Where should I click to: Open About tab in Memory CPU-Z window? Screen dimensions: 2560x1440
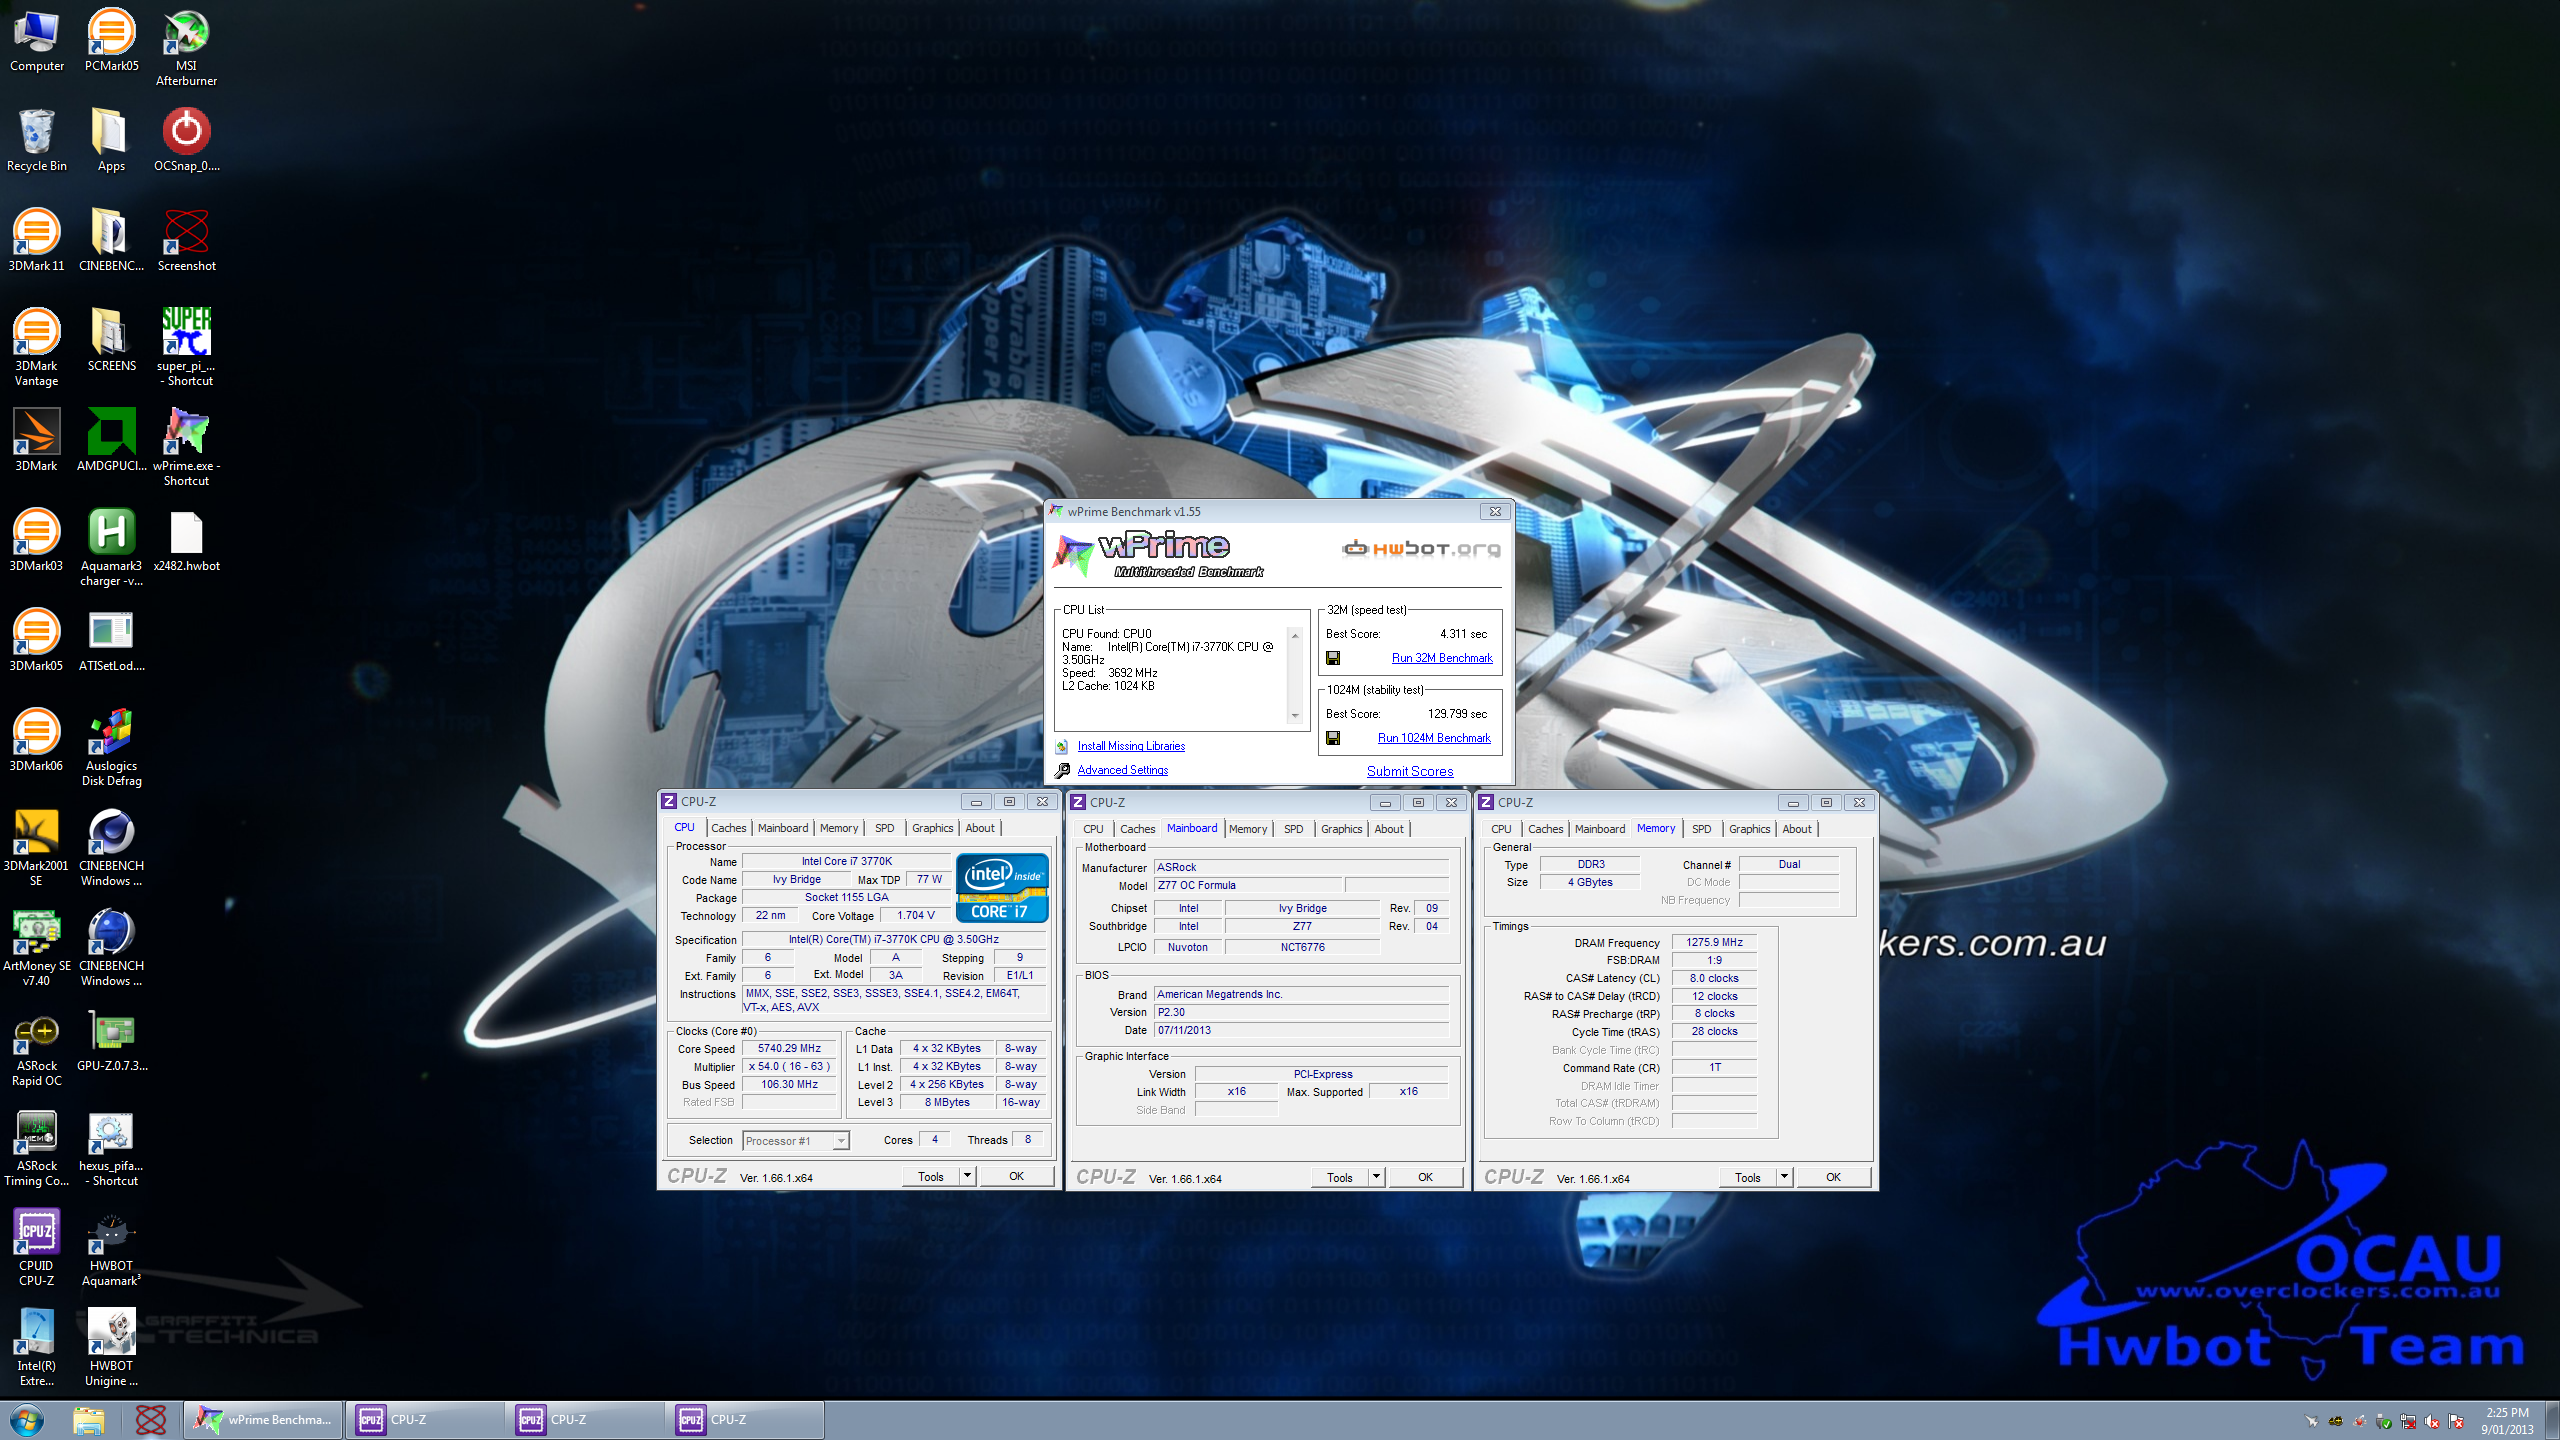1797,829
